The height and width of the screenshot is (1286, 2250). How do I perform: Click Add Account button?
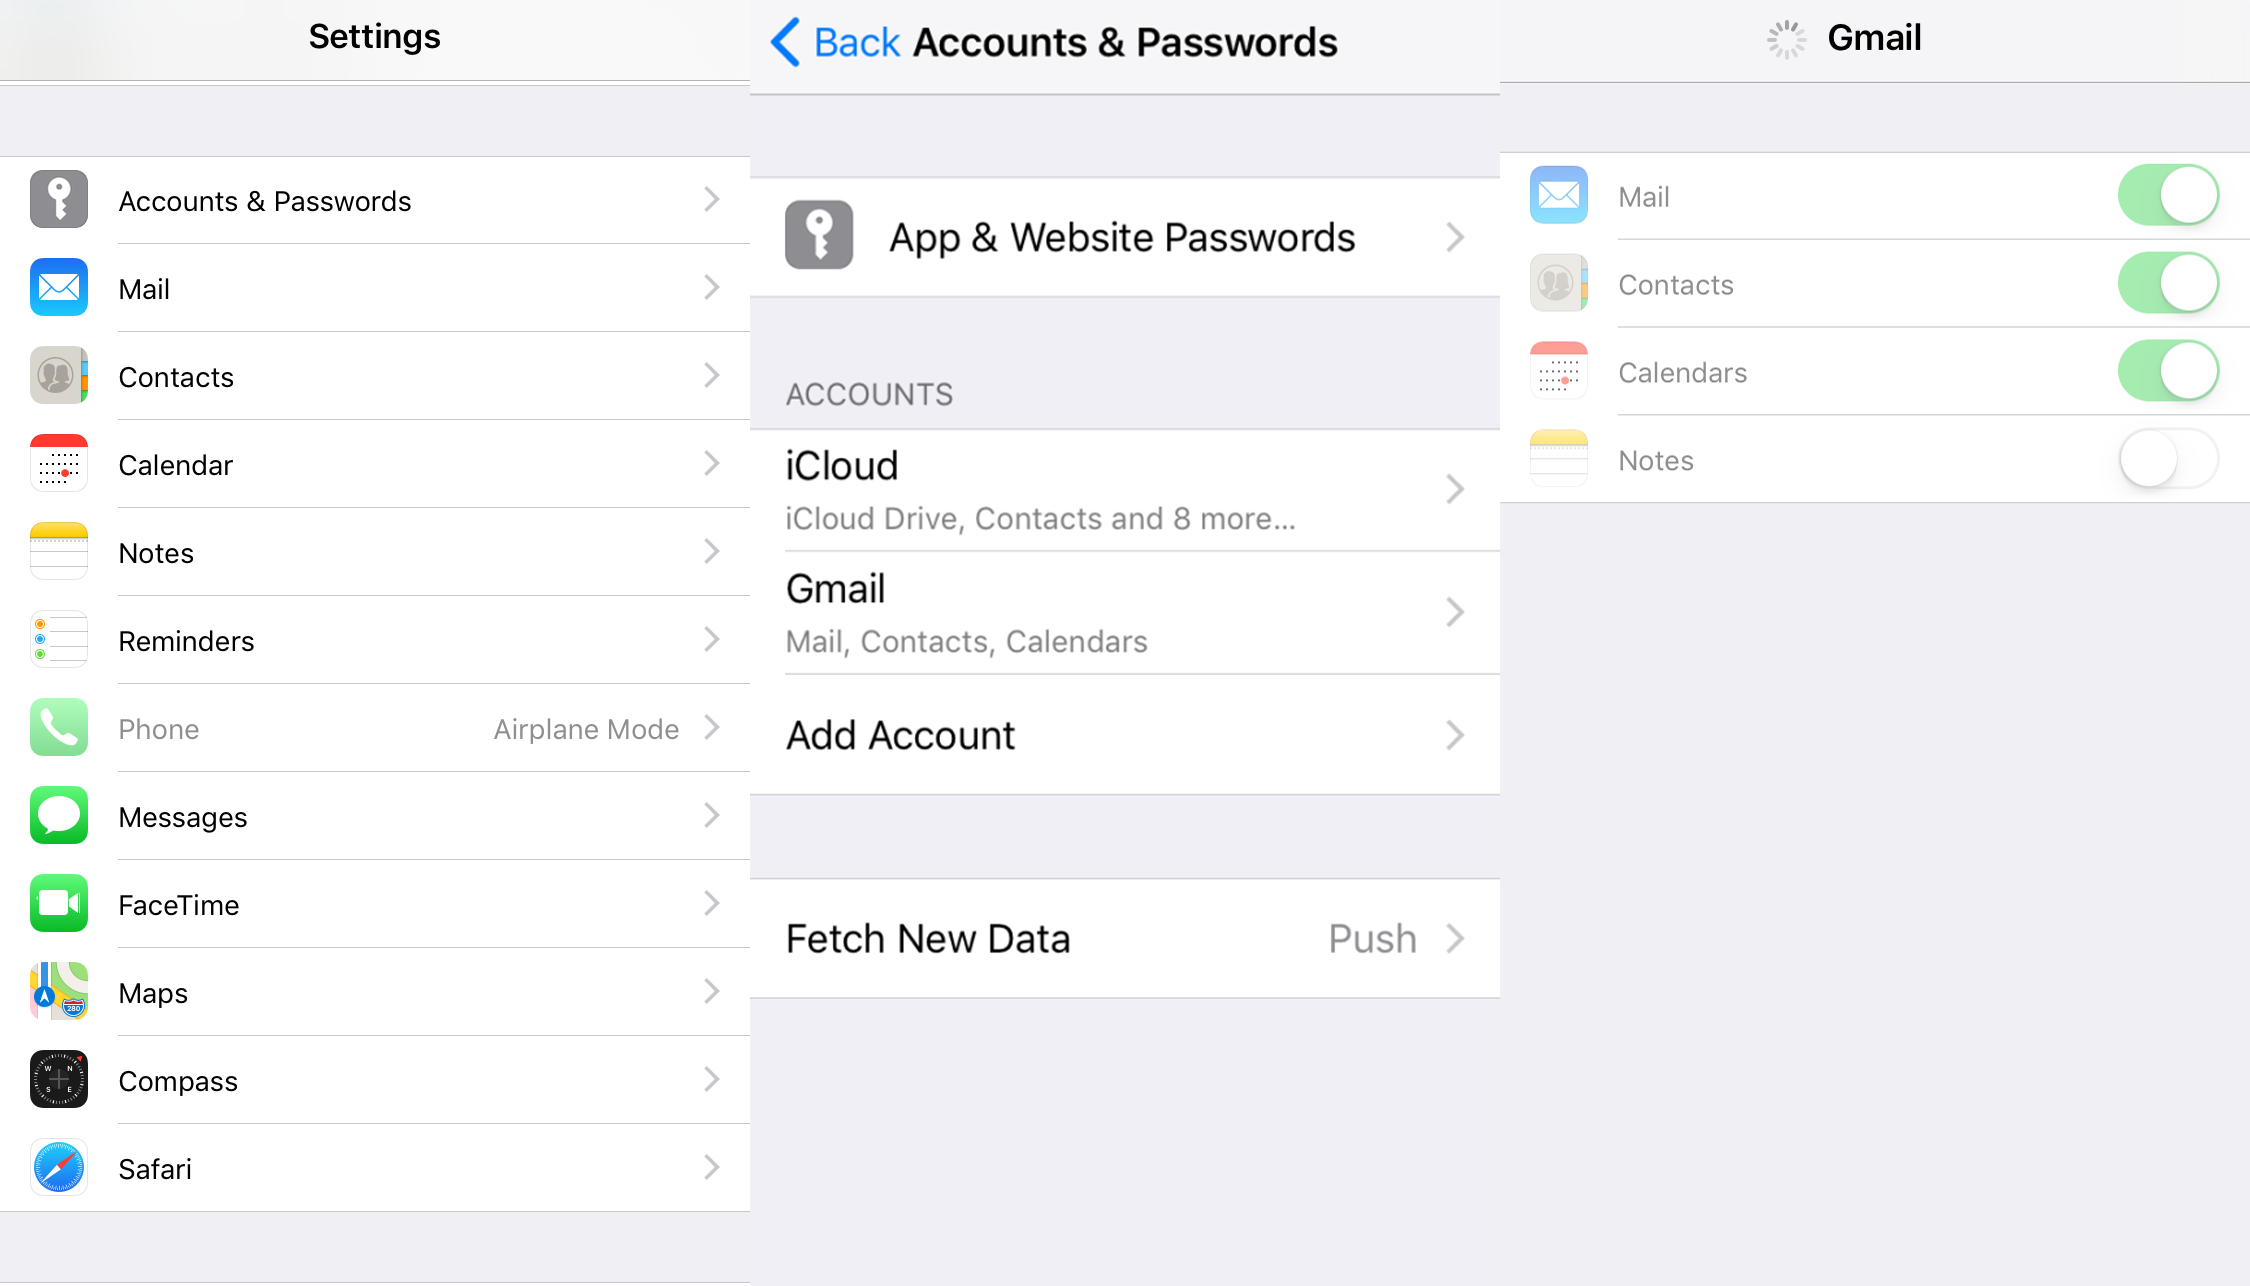pos(1125,733)
